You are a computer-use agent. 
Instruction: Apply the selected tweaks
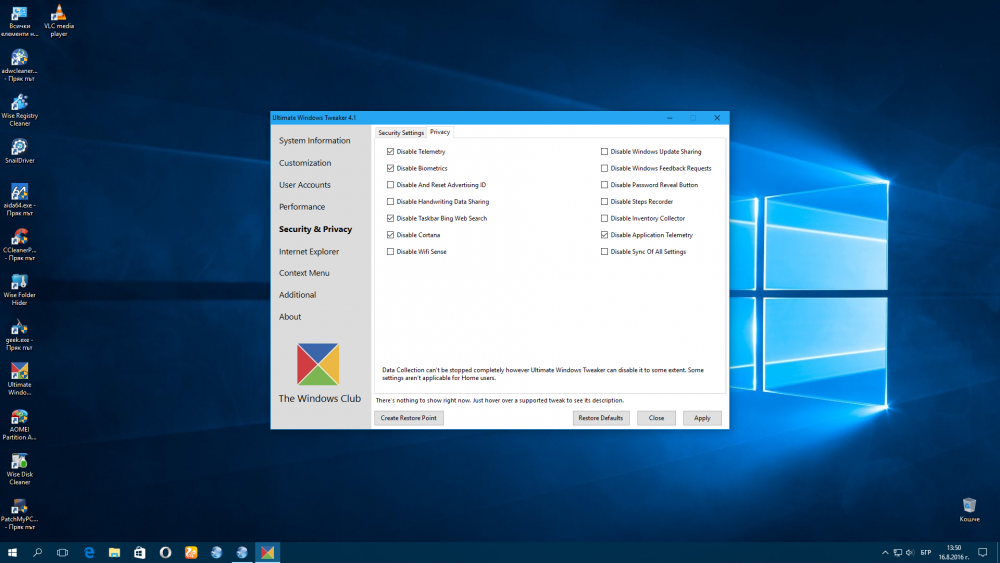(702, 418)
